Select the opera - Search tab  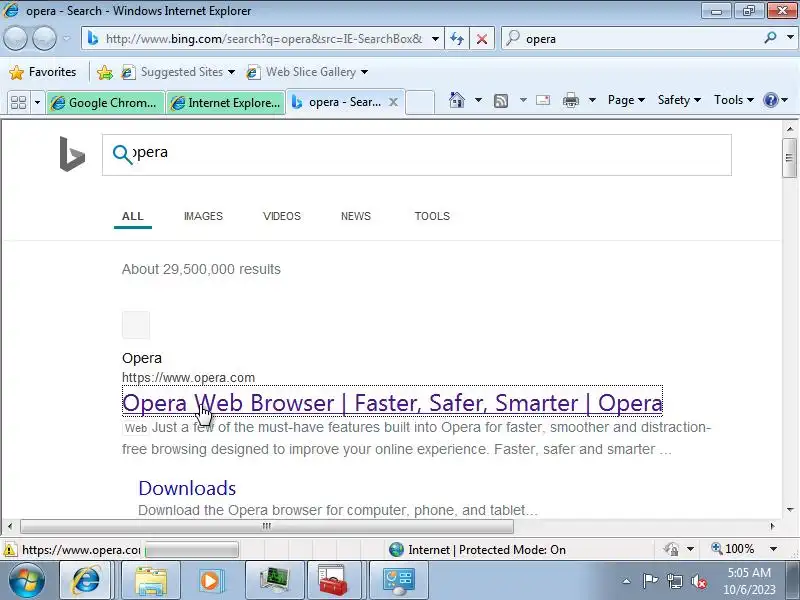point(336,102)
